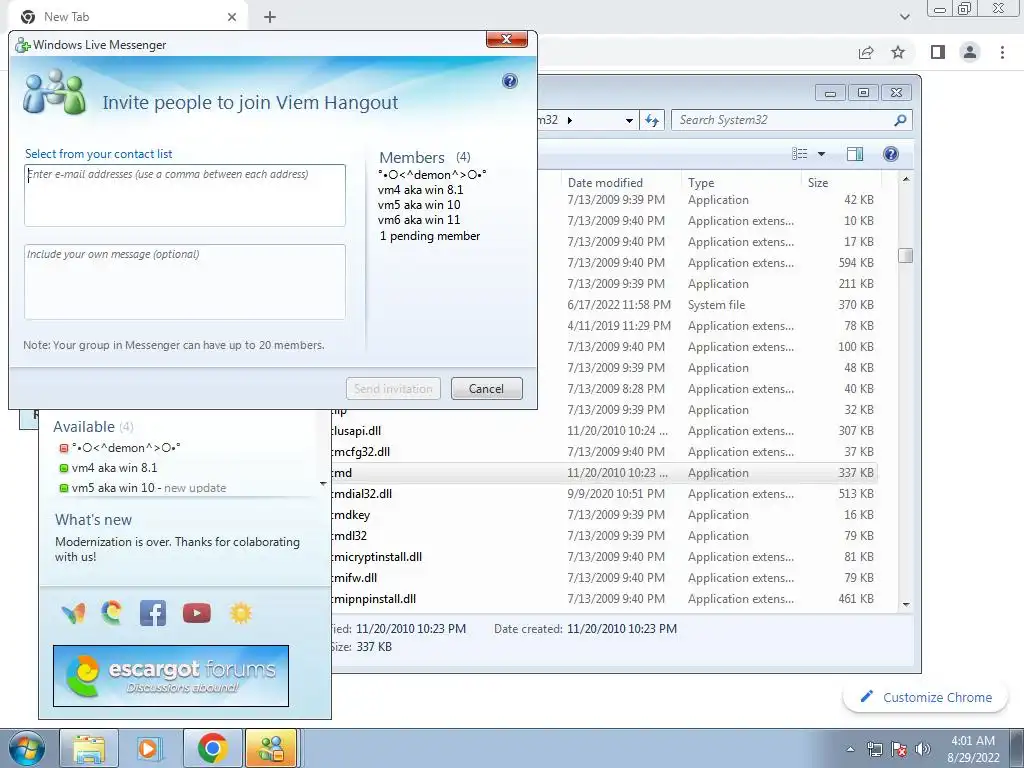This screenshot has height=768, width=1024.
Task: Toggle Chrome side panel icon
Action: 938,52
